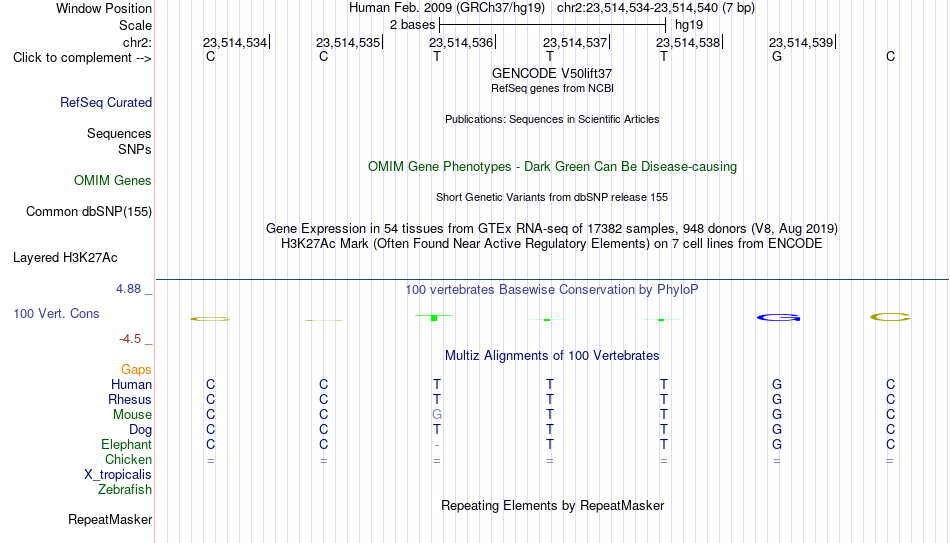This screenshot has height=543, width=950.
Task: Click the 100 Vert. Cons track label
Action: tap(56, 313)
